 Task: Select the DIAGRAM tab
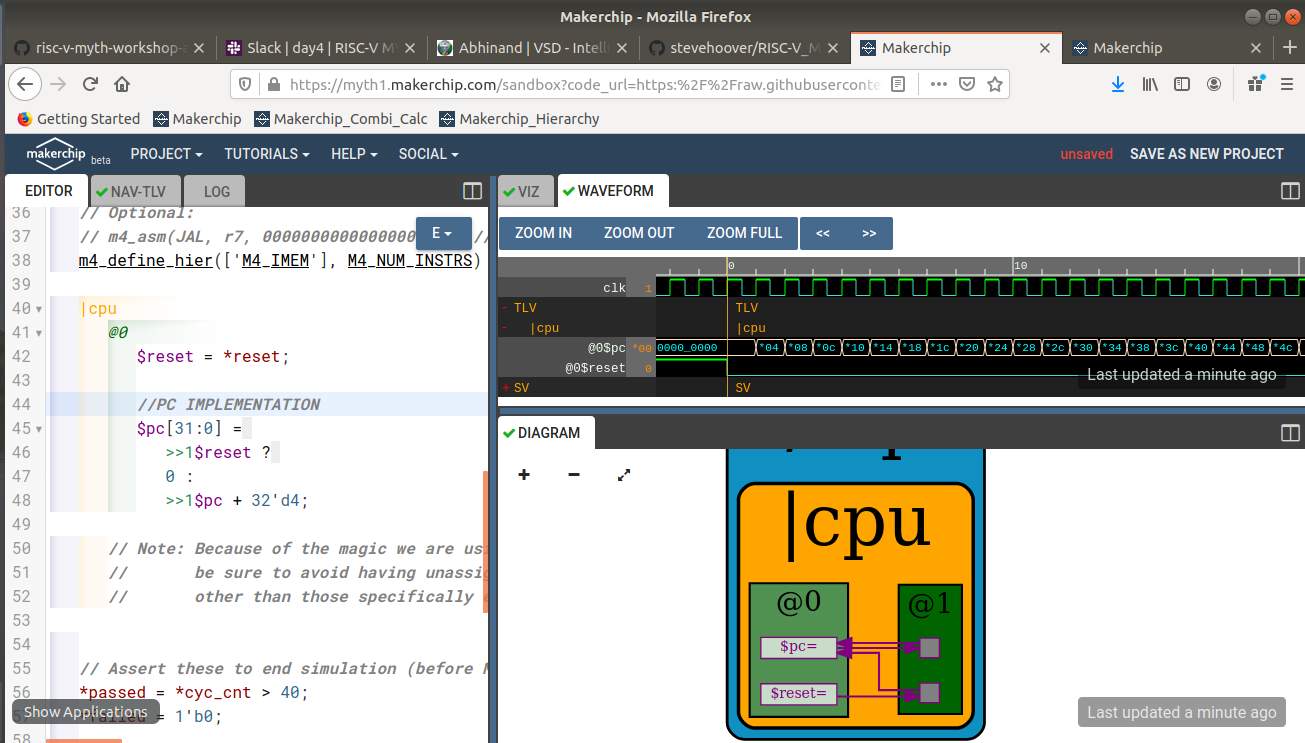click(548, 433)
